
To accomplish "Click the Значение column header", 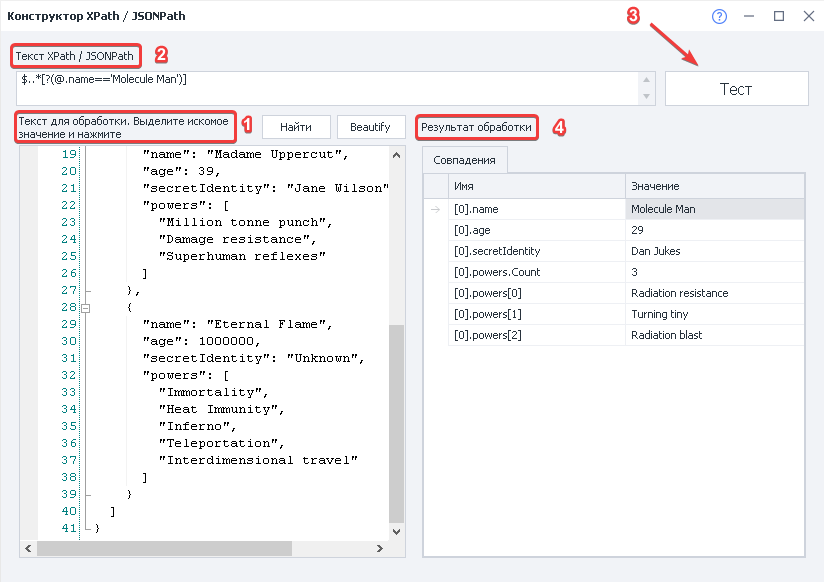I will [714, 186].
